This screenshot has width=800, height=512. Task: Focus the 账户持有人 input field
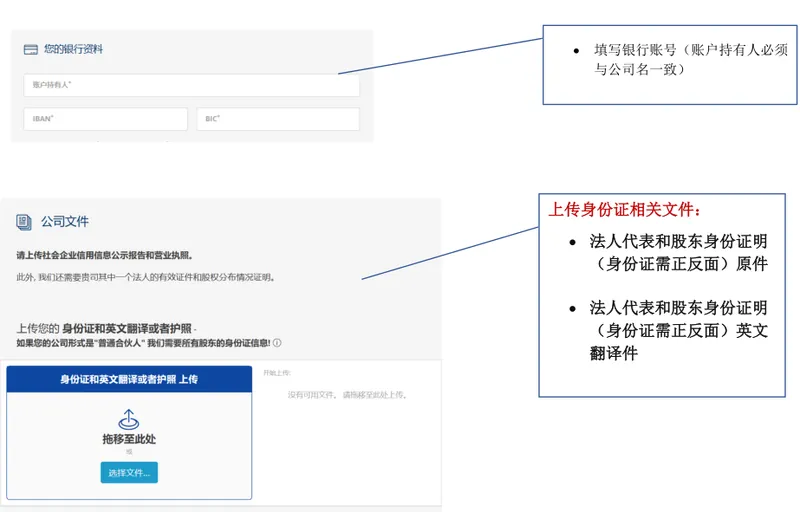(x=191, y=85)
